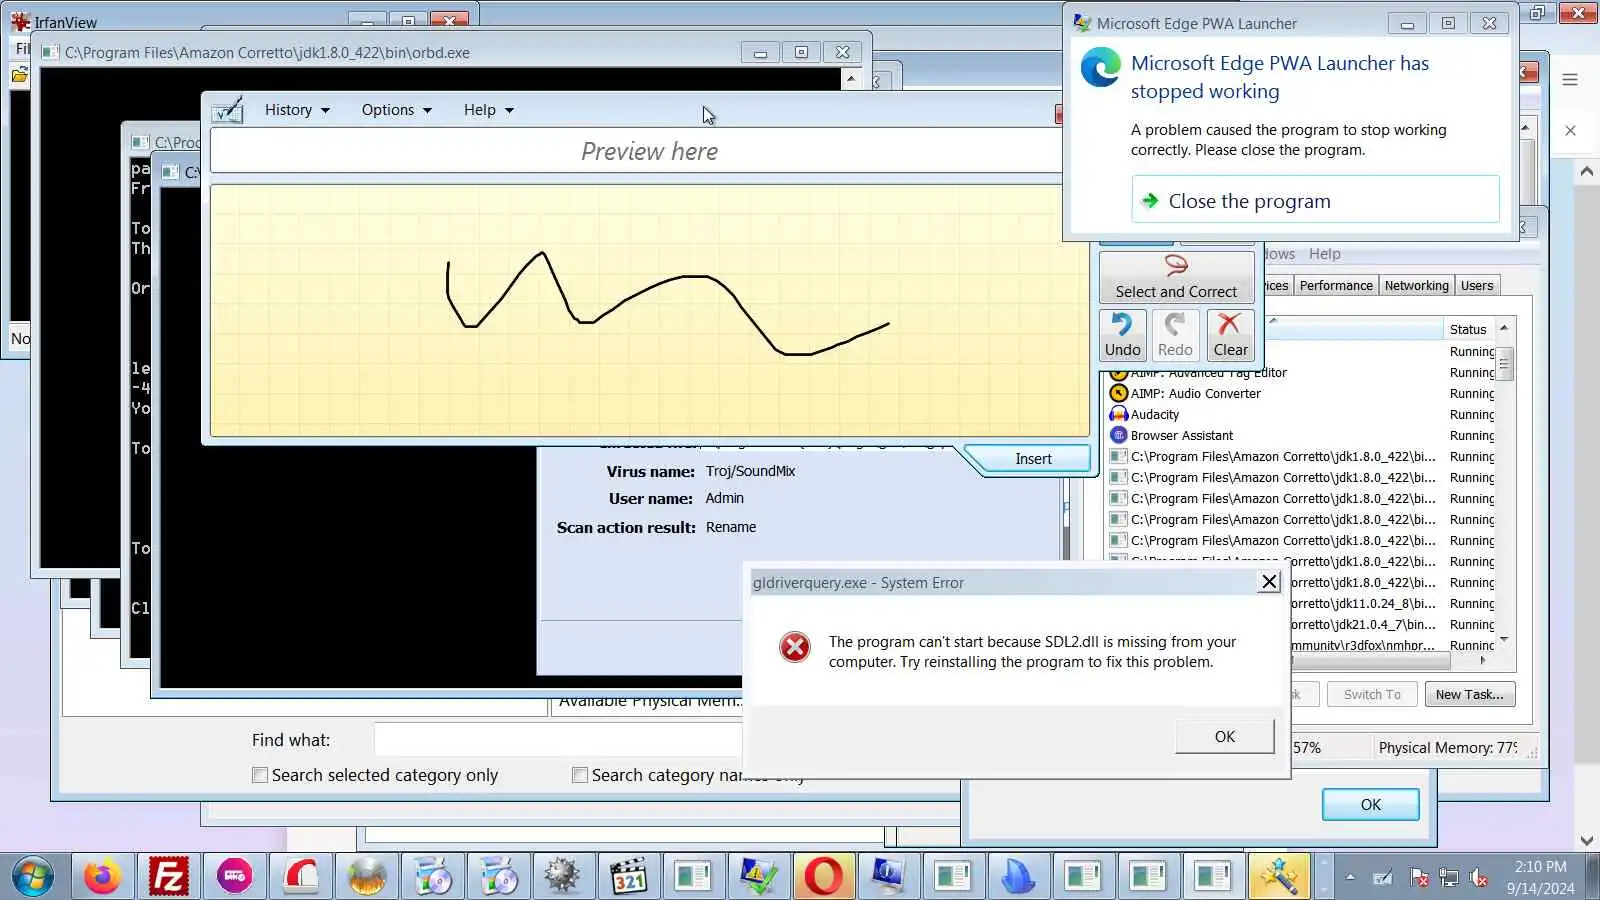Open the Windows Start menu orb
Image resolution: width=1600 pixels, height=900 pixels.
[x=33, y=877]
